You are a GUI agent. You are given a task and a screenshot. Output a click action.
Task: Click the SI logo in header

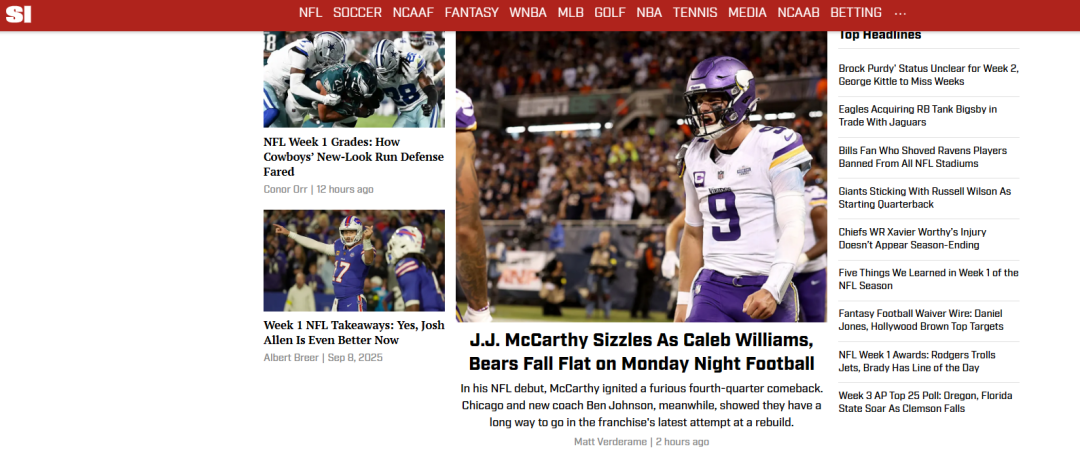19,13
